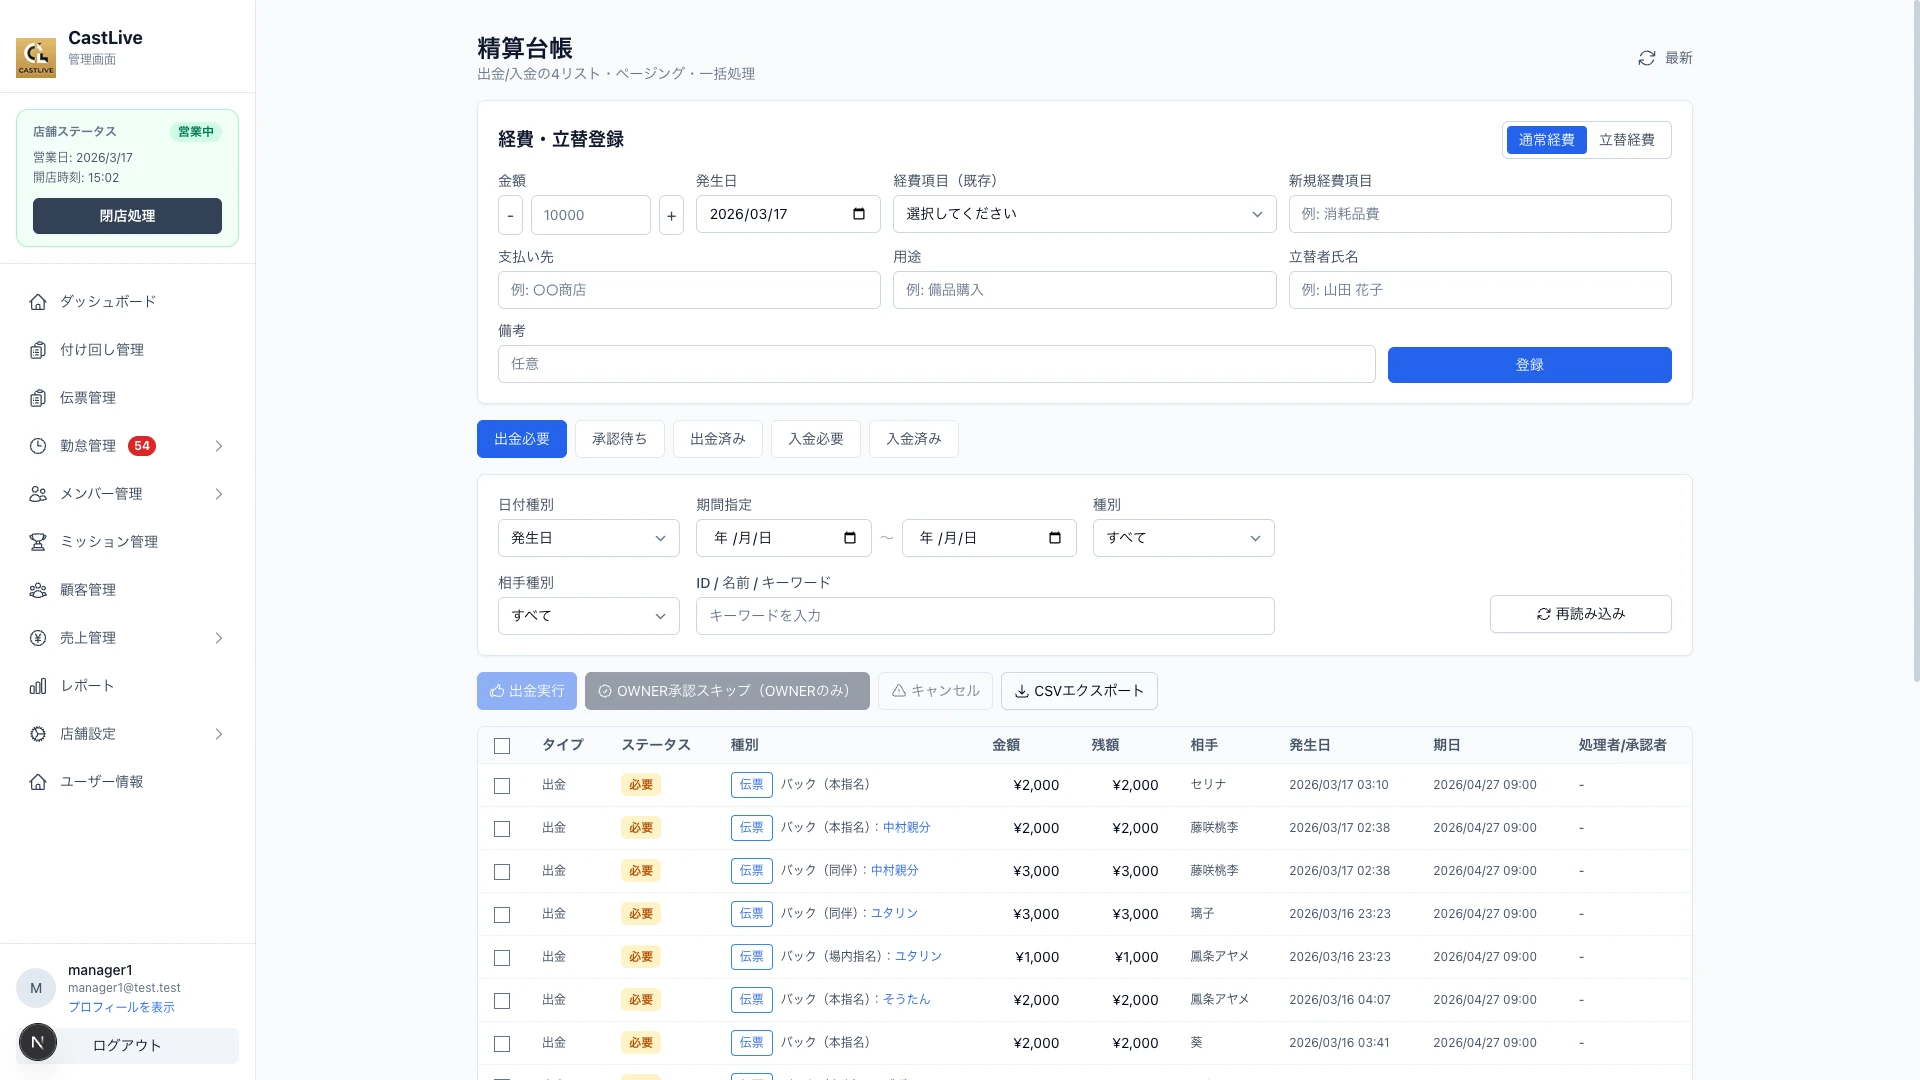This screenshot has width=1920, height=1080.
Task: Switch to the 立替経費 tab
Action: pos(1628,140)
